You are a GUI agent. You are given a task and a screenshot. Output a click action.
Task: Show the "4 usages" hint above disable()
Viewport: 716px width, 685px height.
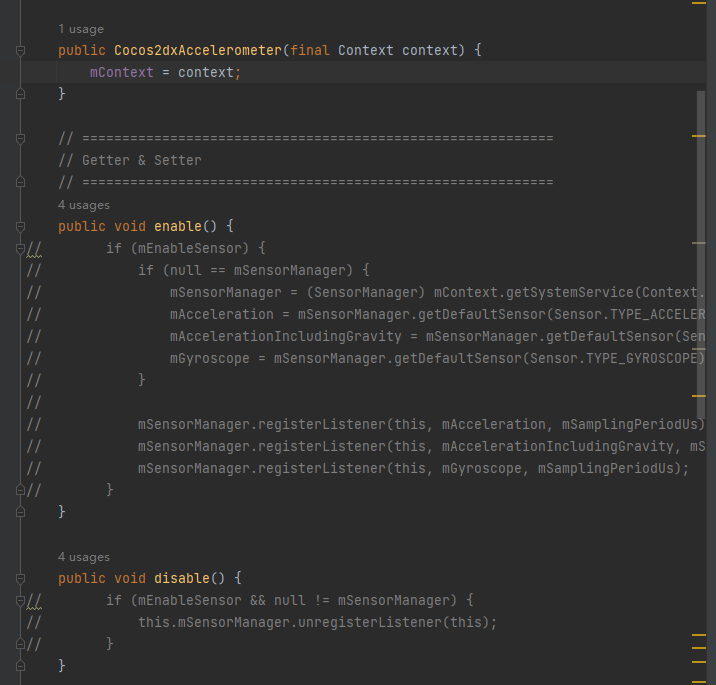84,557
